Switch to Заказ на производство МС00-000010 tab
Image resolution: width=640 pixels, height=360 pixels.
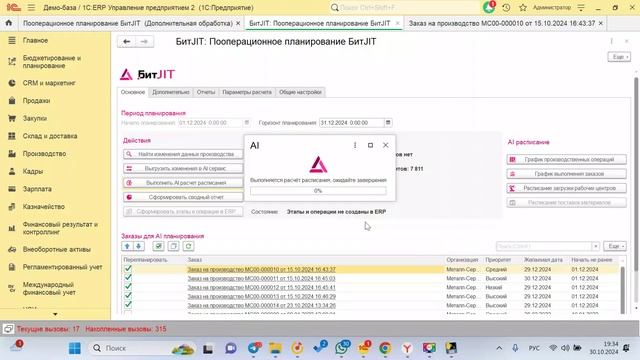pyautogui.click(x=502, y=23)
